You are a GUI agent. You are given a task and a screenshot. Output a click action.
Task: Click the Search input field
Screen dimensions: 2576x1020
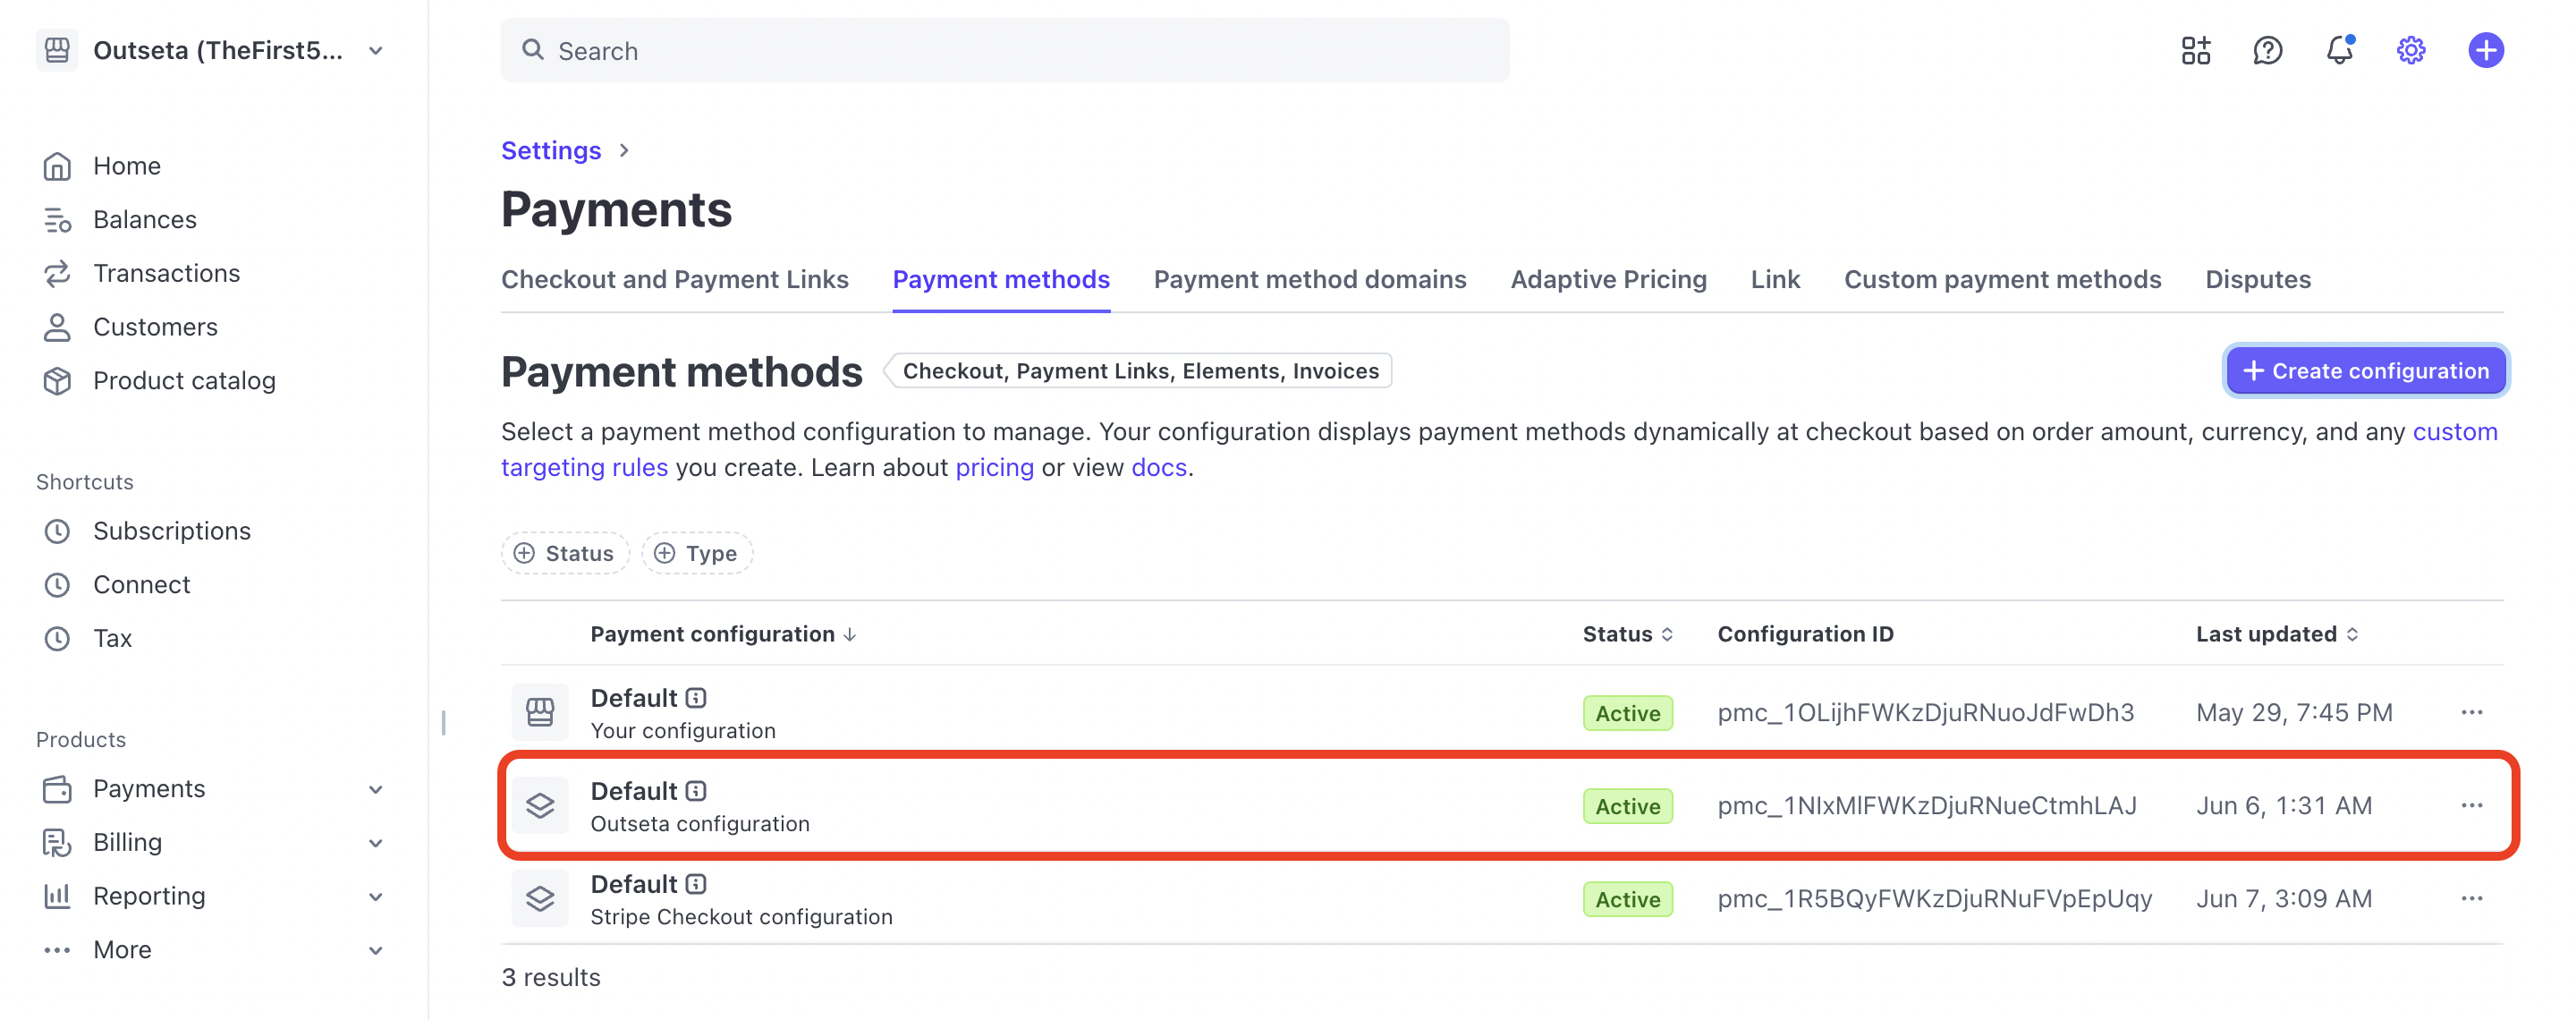click(x=1004, y=50)
